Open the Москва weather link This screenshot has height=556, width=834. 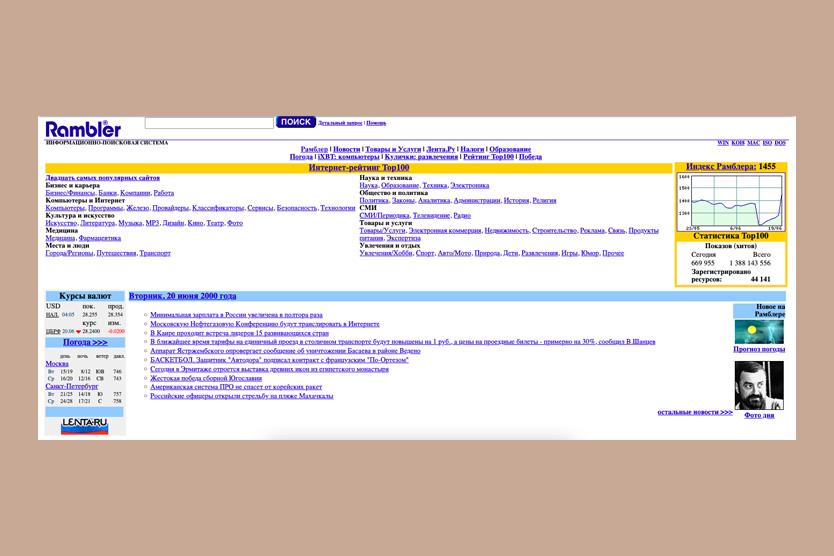coord(57,364)
